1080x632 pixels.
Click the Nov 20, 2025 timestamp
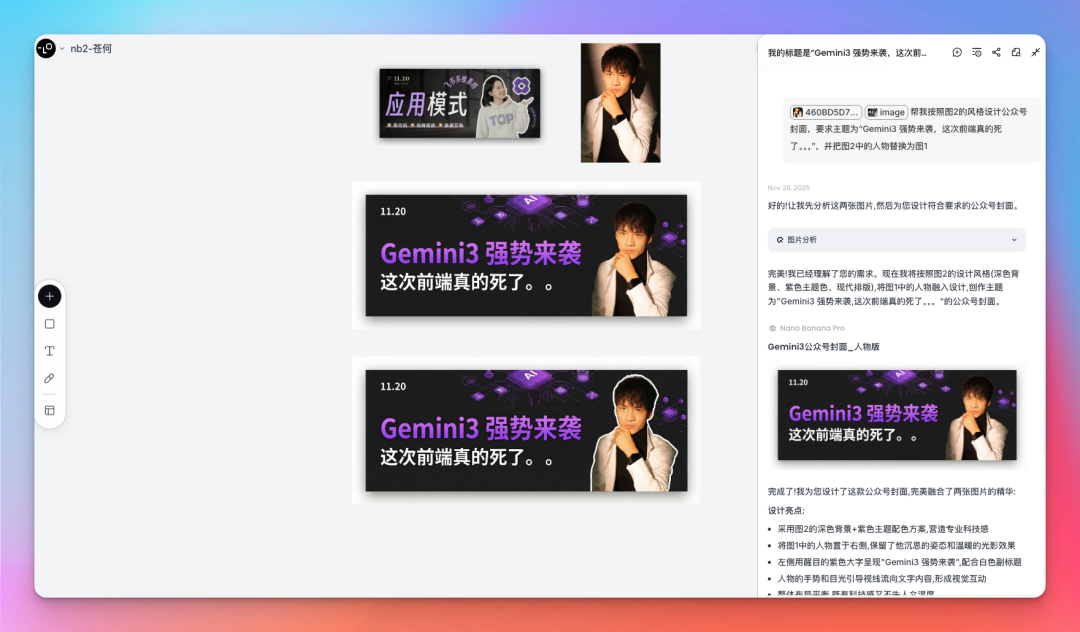(x=789, y=188)
